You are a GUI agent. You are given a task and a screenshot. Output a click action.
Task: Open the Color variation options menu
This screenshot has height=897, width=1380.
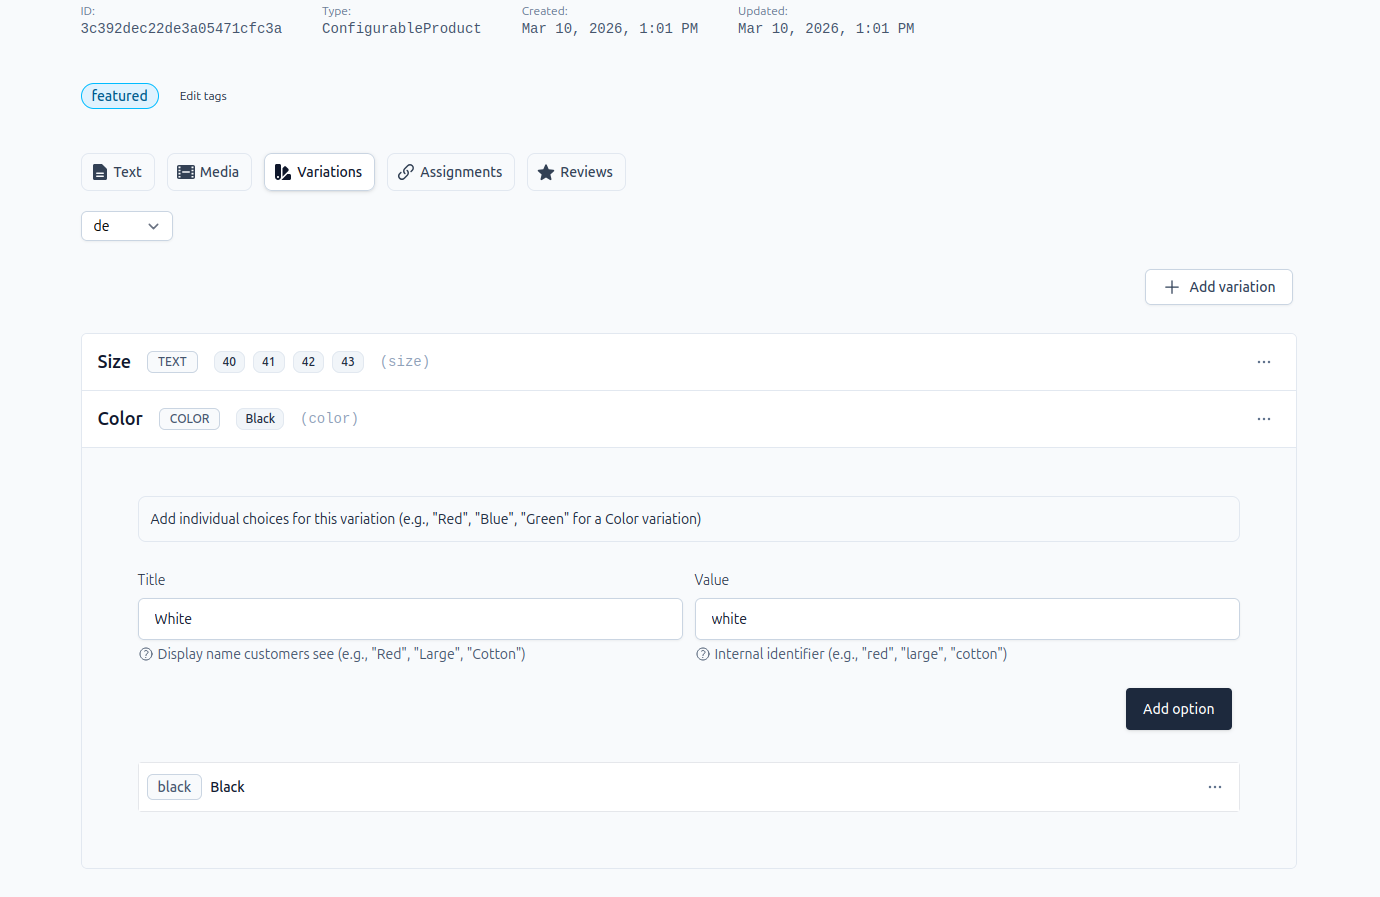[1264, 419]
